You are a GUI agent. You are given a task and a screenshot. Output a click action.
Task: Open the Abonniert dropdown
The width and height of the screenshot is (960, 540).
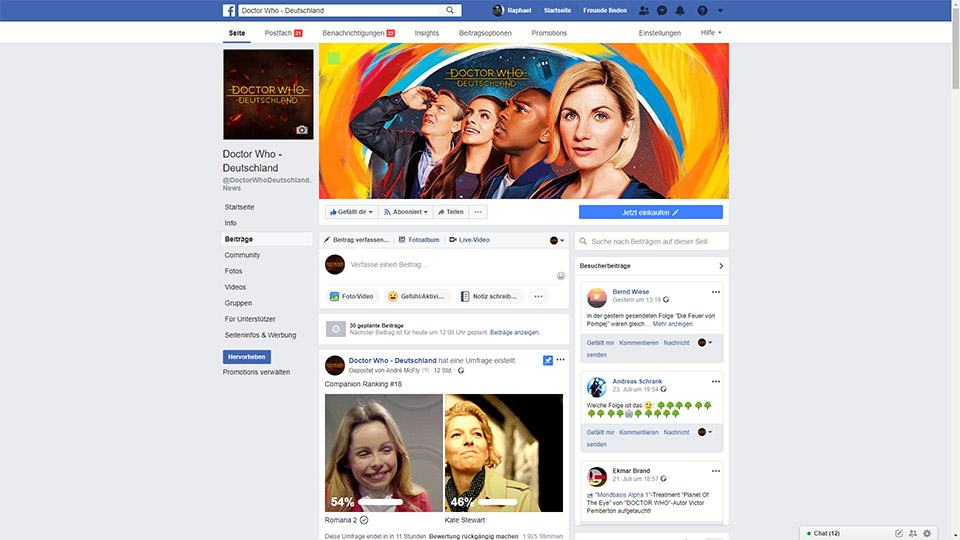[x=406, y=212]
